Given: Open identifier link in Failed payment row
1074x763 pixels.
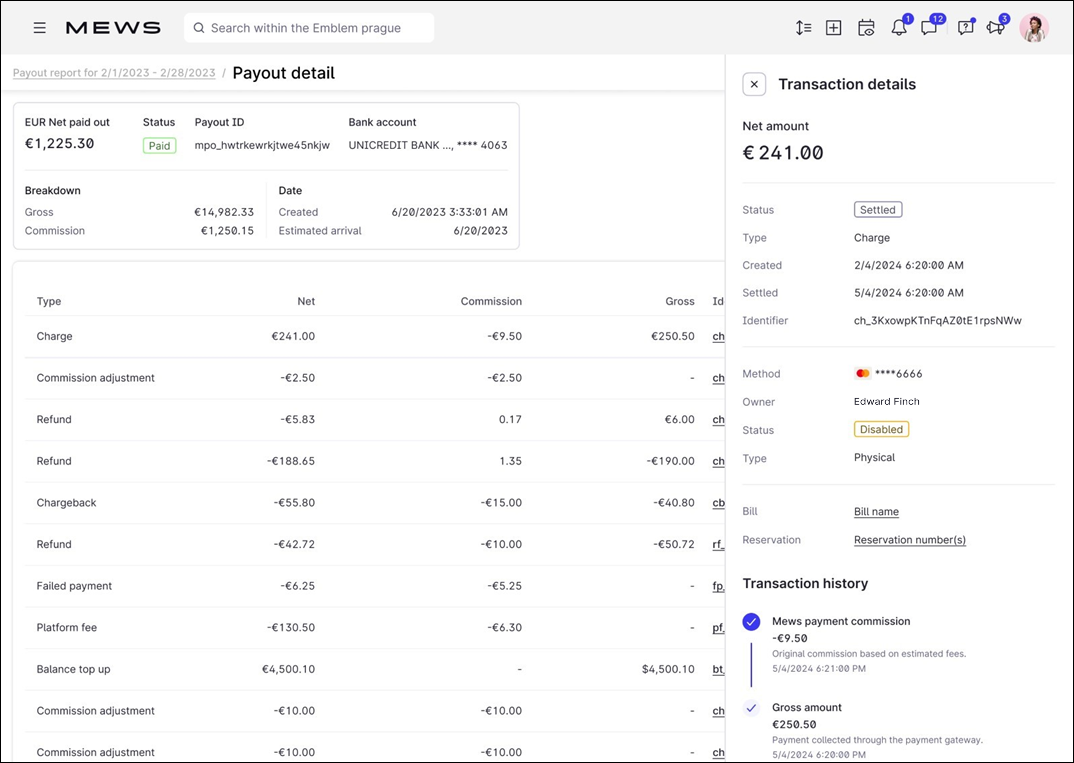Looking at the screenshot, I should coord(719,586).
